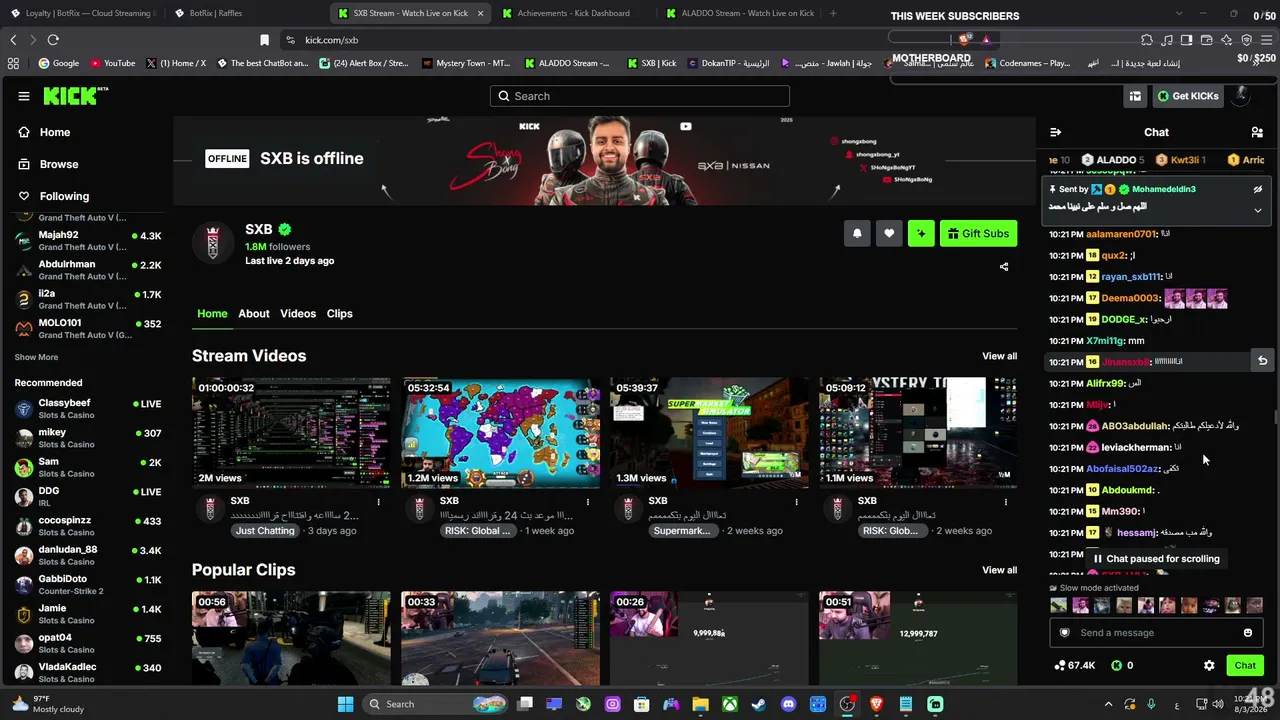Image resolution: width=1280 pixels, height=720 pixels.
Task: Open the YouTube bookmark
Action: 113,63
